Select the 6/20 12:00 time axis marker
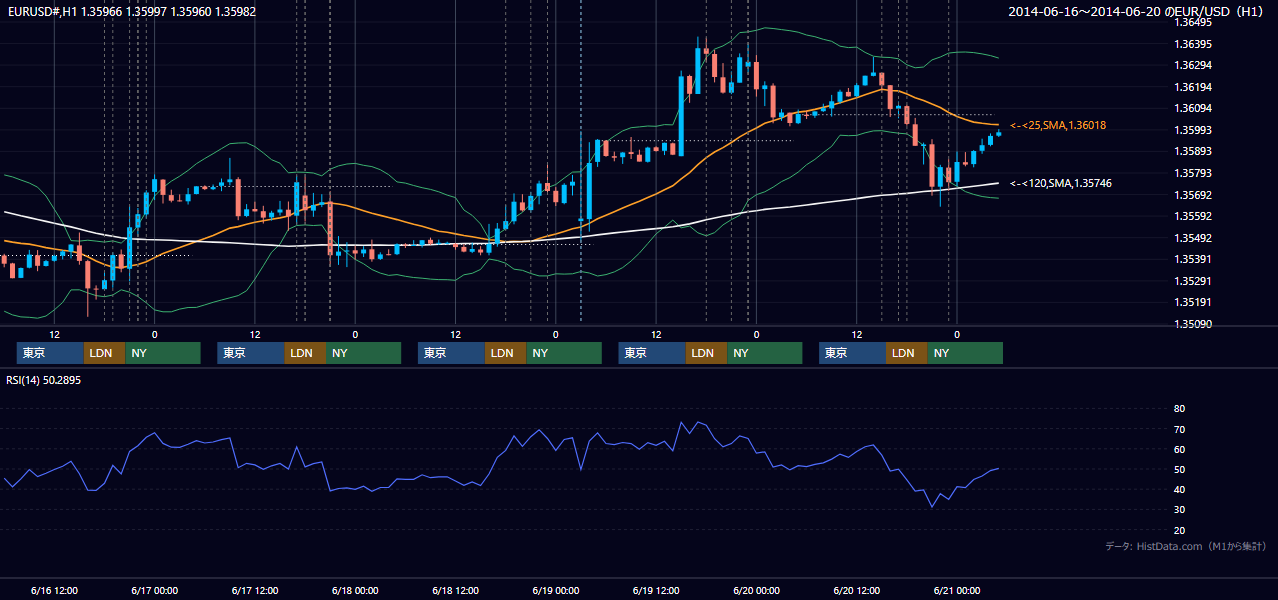Viewport: 1278px width, 600px height. pos(857,591)
